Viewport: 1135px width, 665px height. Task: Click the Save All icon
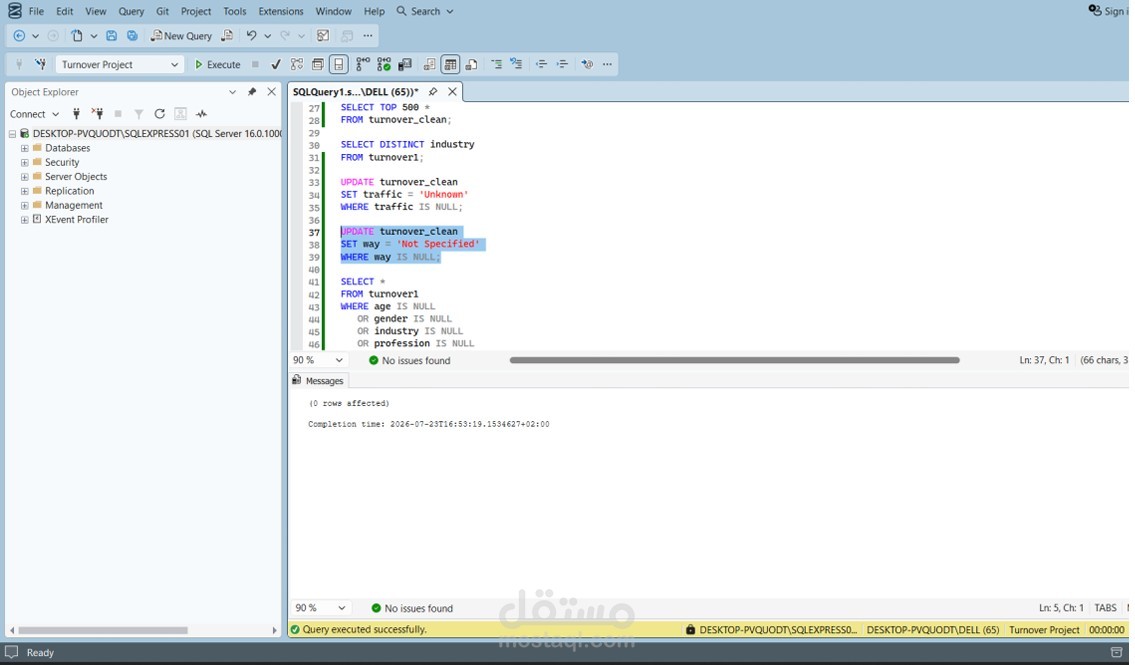(x=132, y=35)
